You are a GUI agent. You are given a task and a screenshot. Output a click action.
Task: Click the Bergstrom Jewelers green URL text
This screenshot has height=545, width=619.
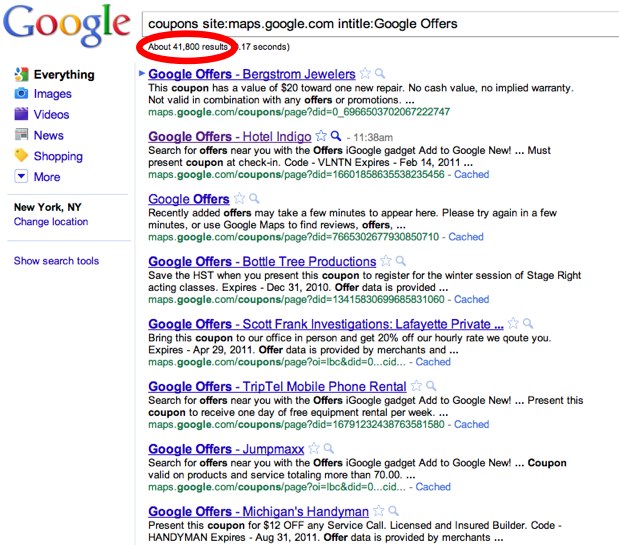(299, 112)
